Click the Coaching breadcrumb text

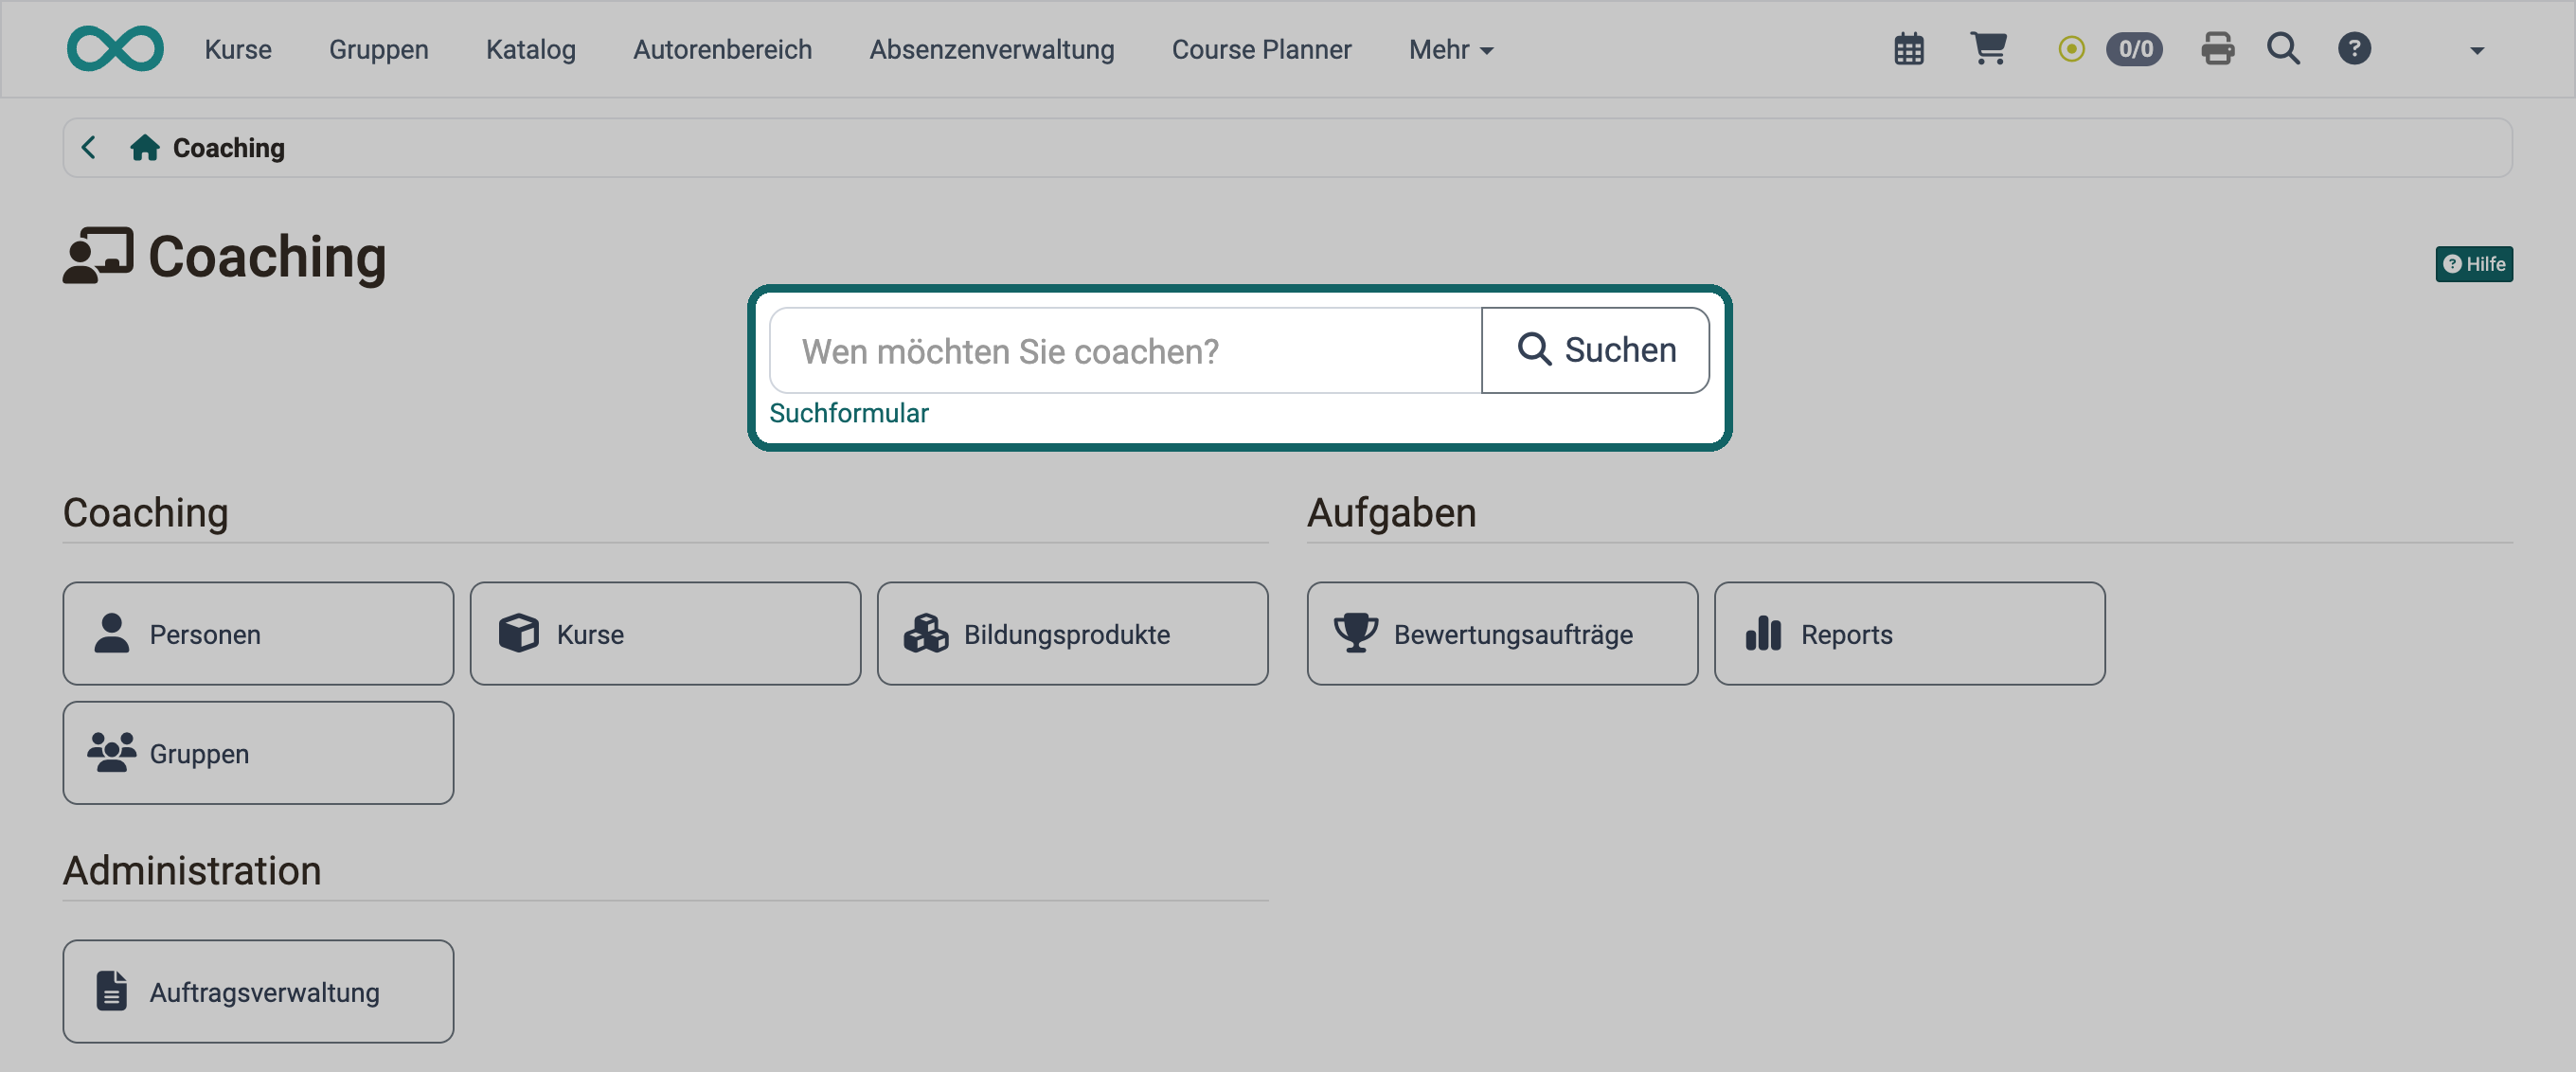pyautogui.click(x=229, y=148)
